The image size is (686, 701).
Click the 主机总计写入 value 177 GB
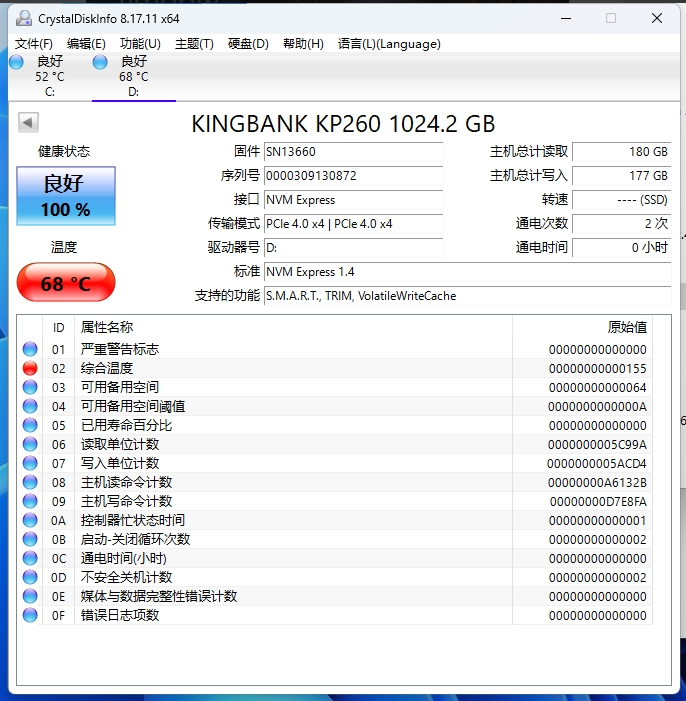pyautogui.click(x=622, y=176)
